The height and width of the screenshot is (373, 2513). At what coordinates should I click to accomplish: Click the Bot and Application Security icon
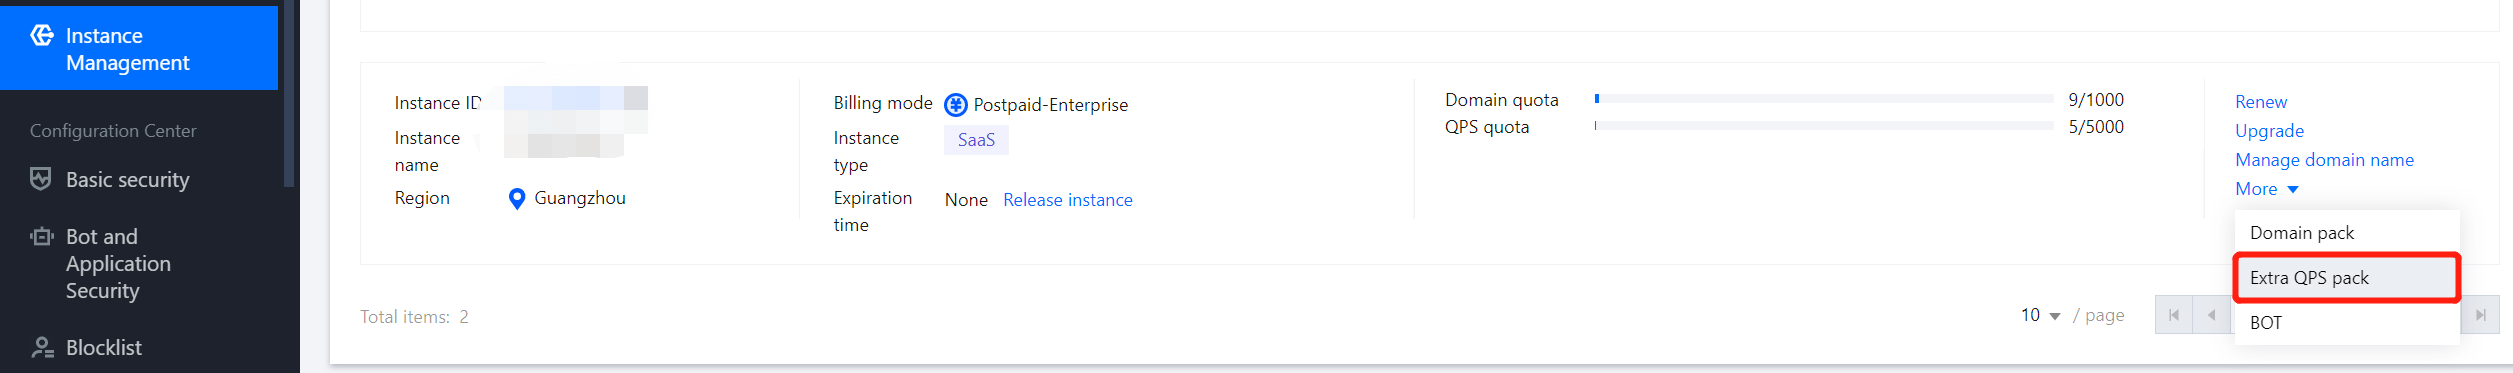41,237
